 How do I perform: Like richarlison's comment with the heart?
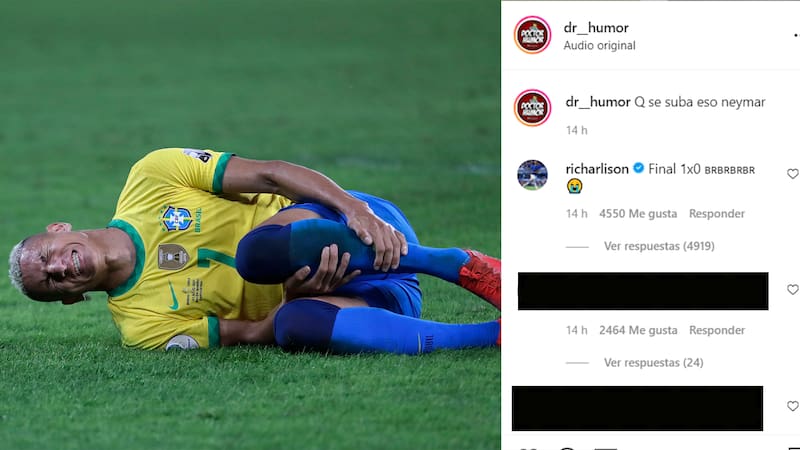click(x=792, y=174)
